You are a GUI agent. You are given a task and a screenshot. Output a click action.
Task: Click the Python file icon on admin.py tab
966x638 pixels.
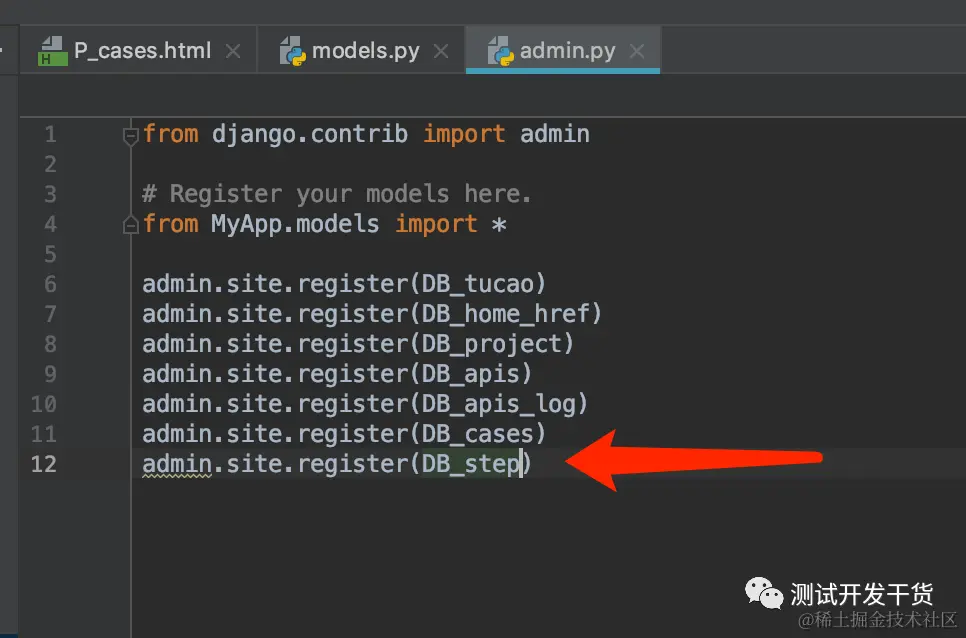(x=501, y=51)
